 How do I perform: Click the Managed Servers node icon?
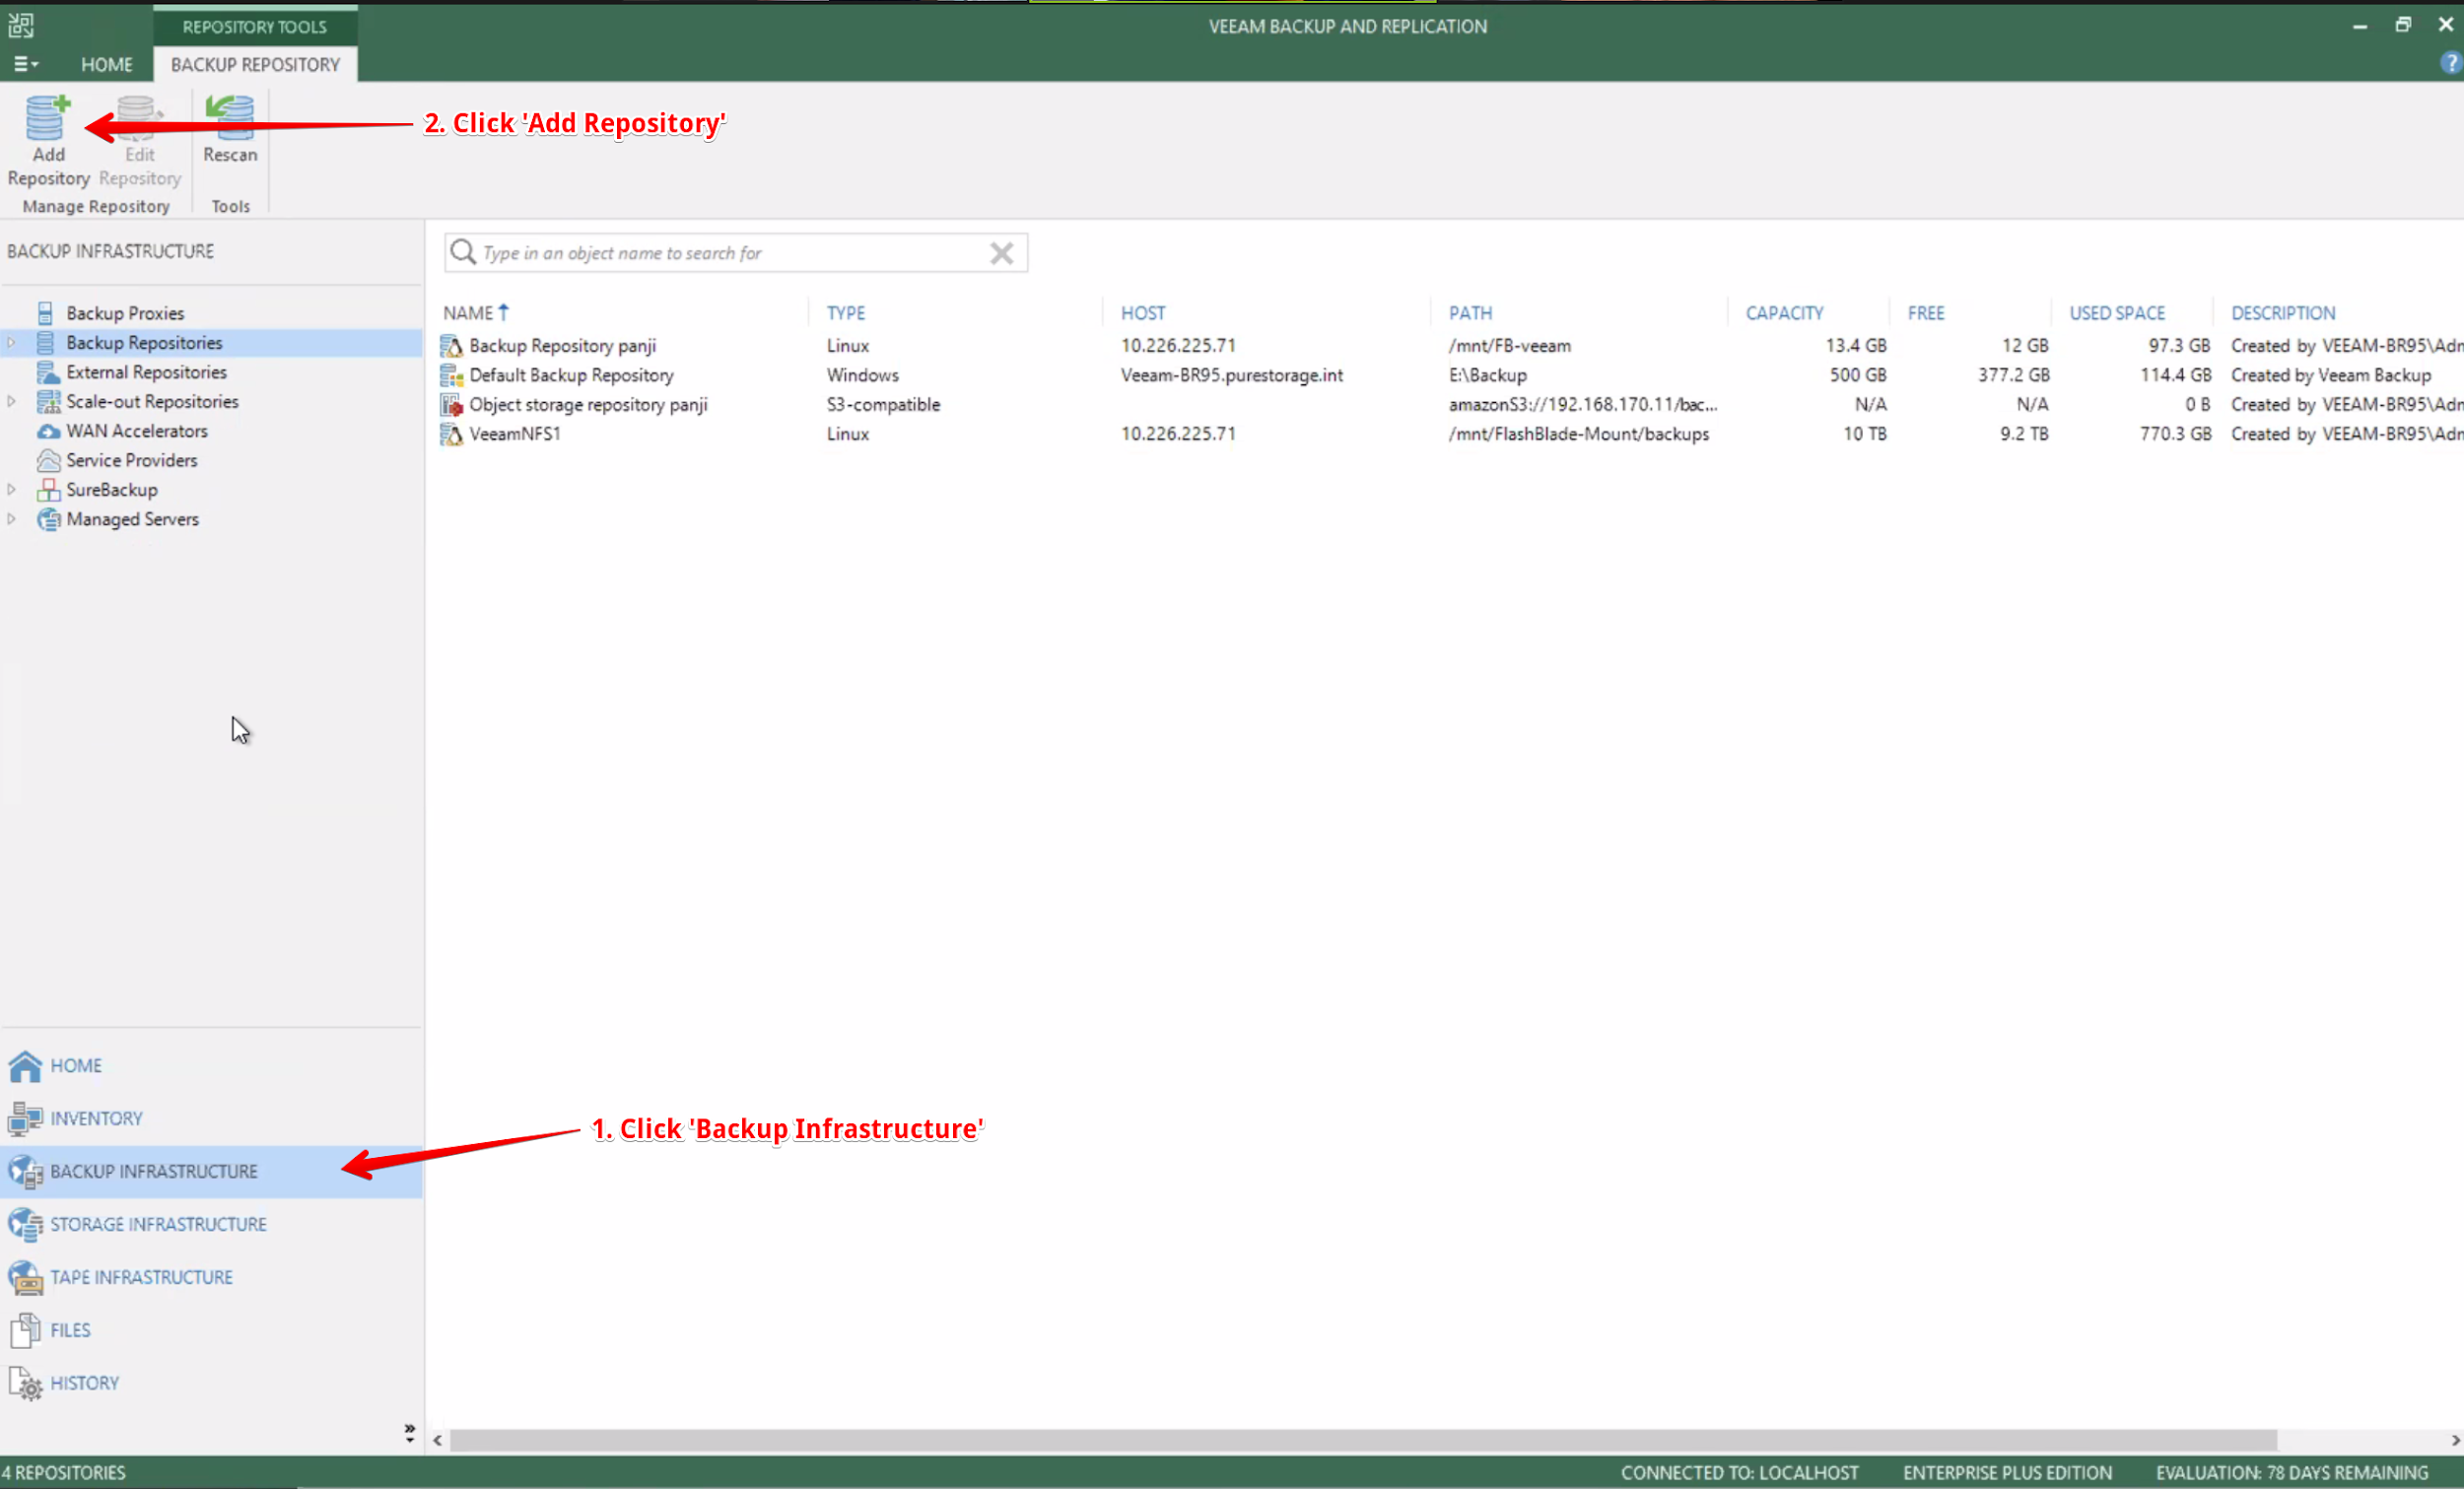[x=48, y=519]
